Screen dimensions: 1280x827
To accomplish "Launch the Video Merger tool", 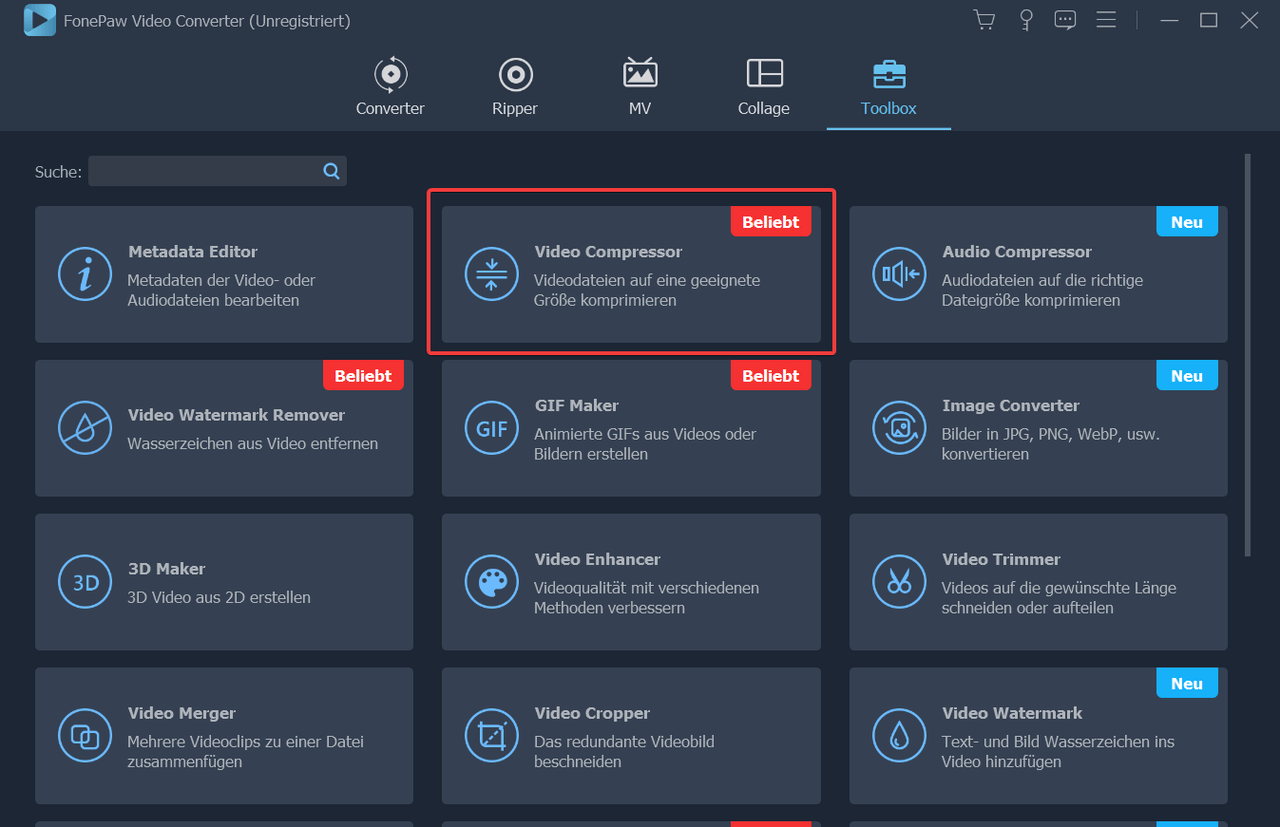I will tap(224, 736).
